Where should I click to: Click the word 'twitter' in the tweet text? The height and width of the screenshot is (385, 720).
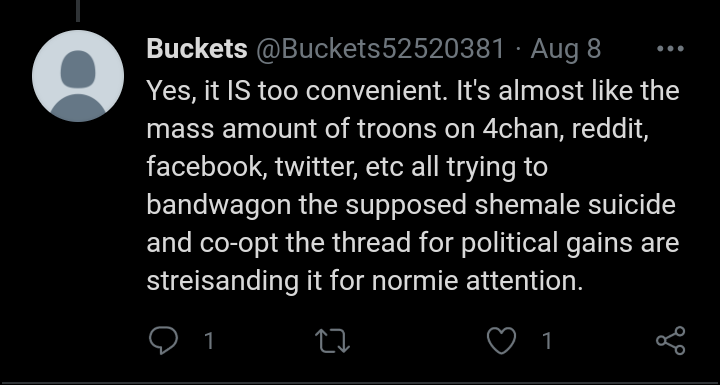tap(316, 167)
